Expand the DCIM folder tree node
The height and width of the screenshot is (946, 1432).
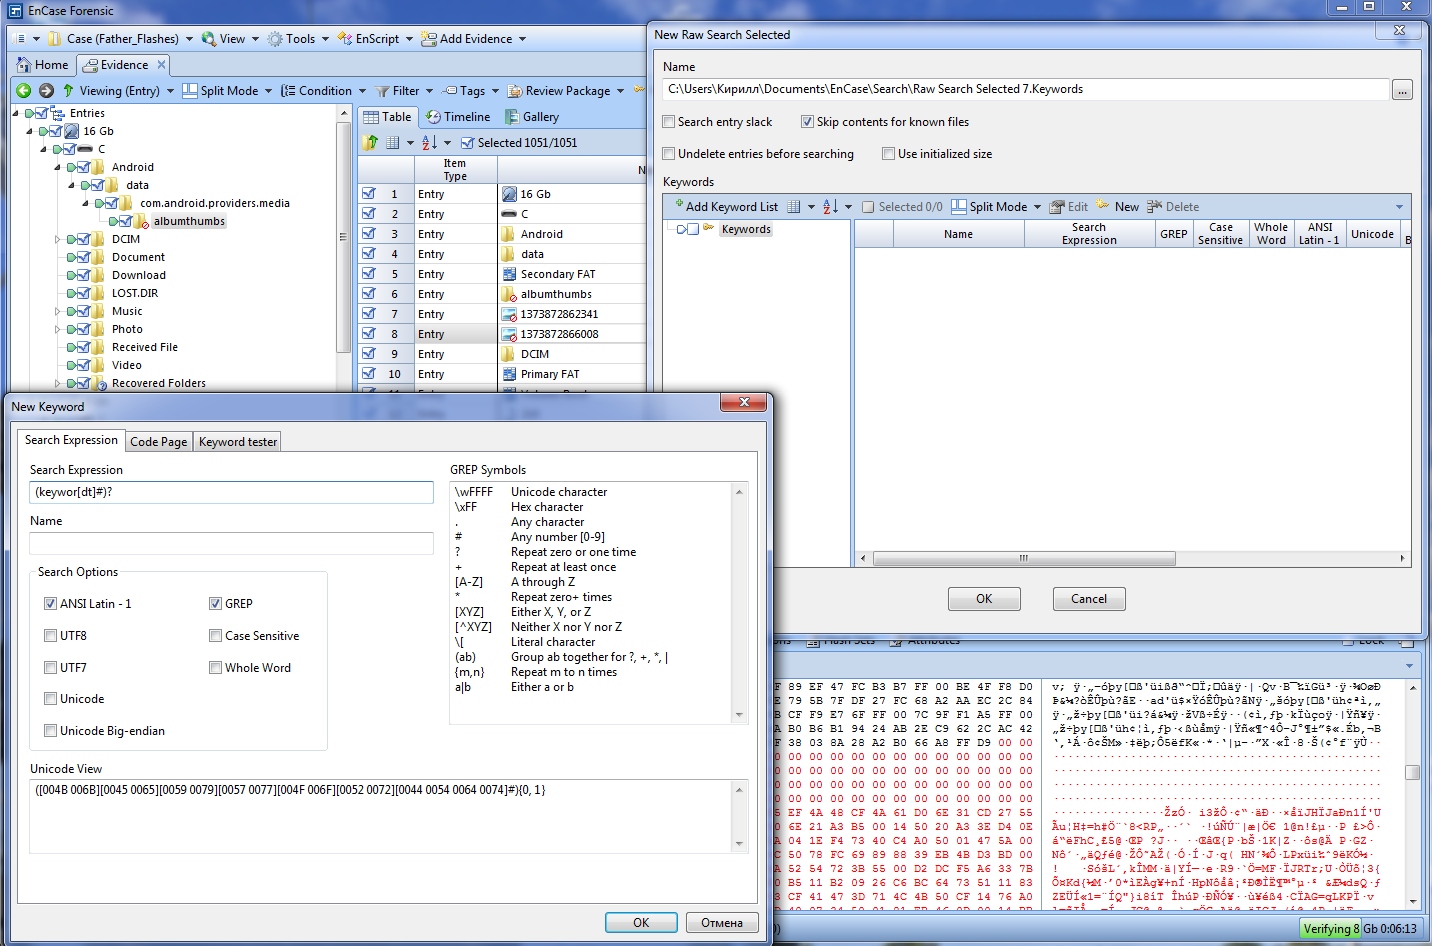tap(58, 239)
